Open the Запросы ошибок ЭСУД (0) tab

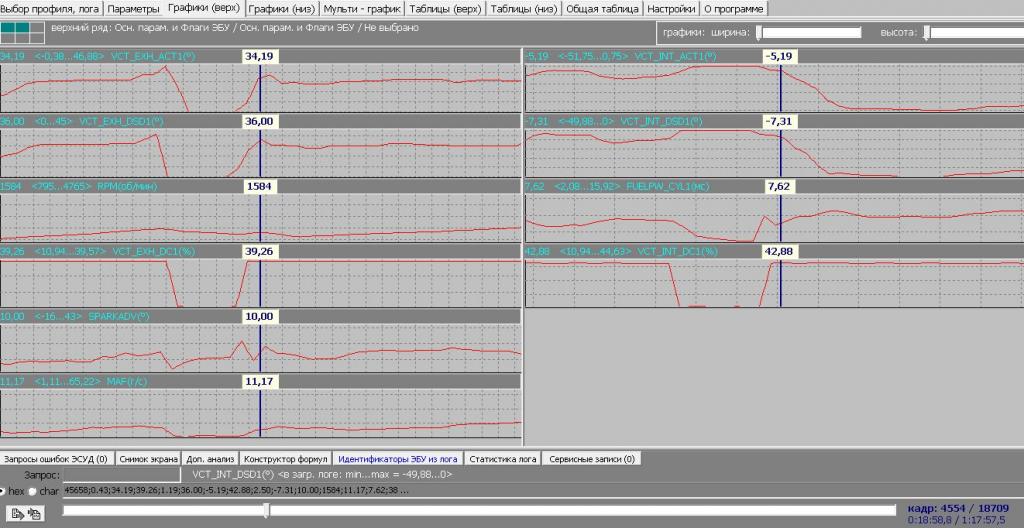(57, 459)
